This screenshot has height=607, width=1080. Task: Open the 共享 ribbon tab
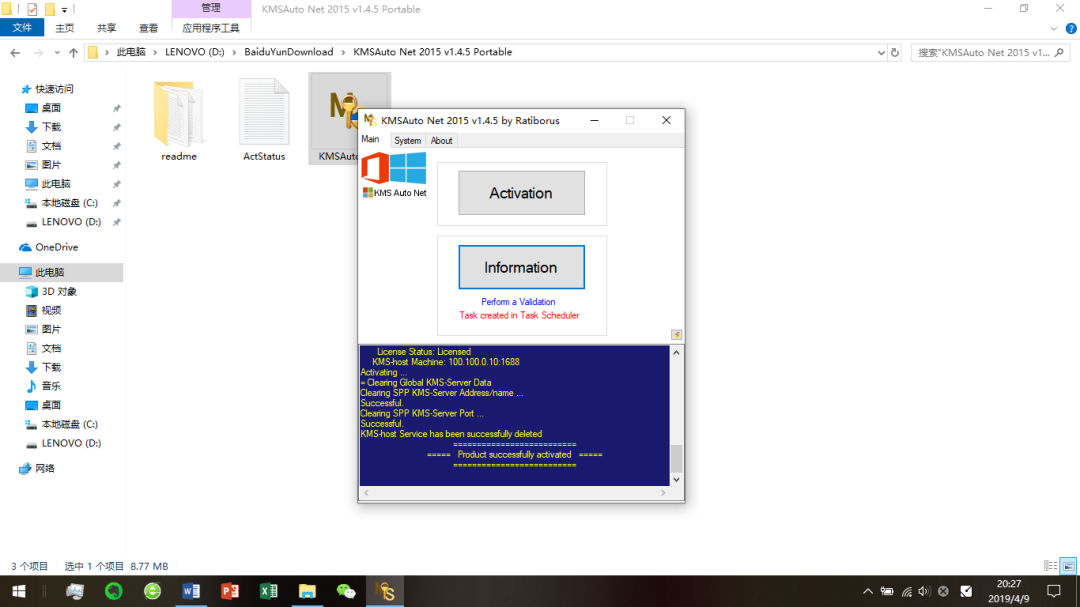coord(106,28)
